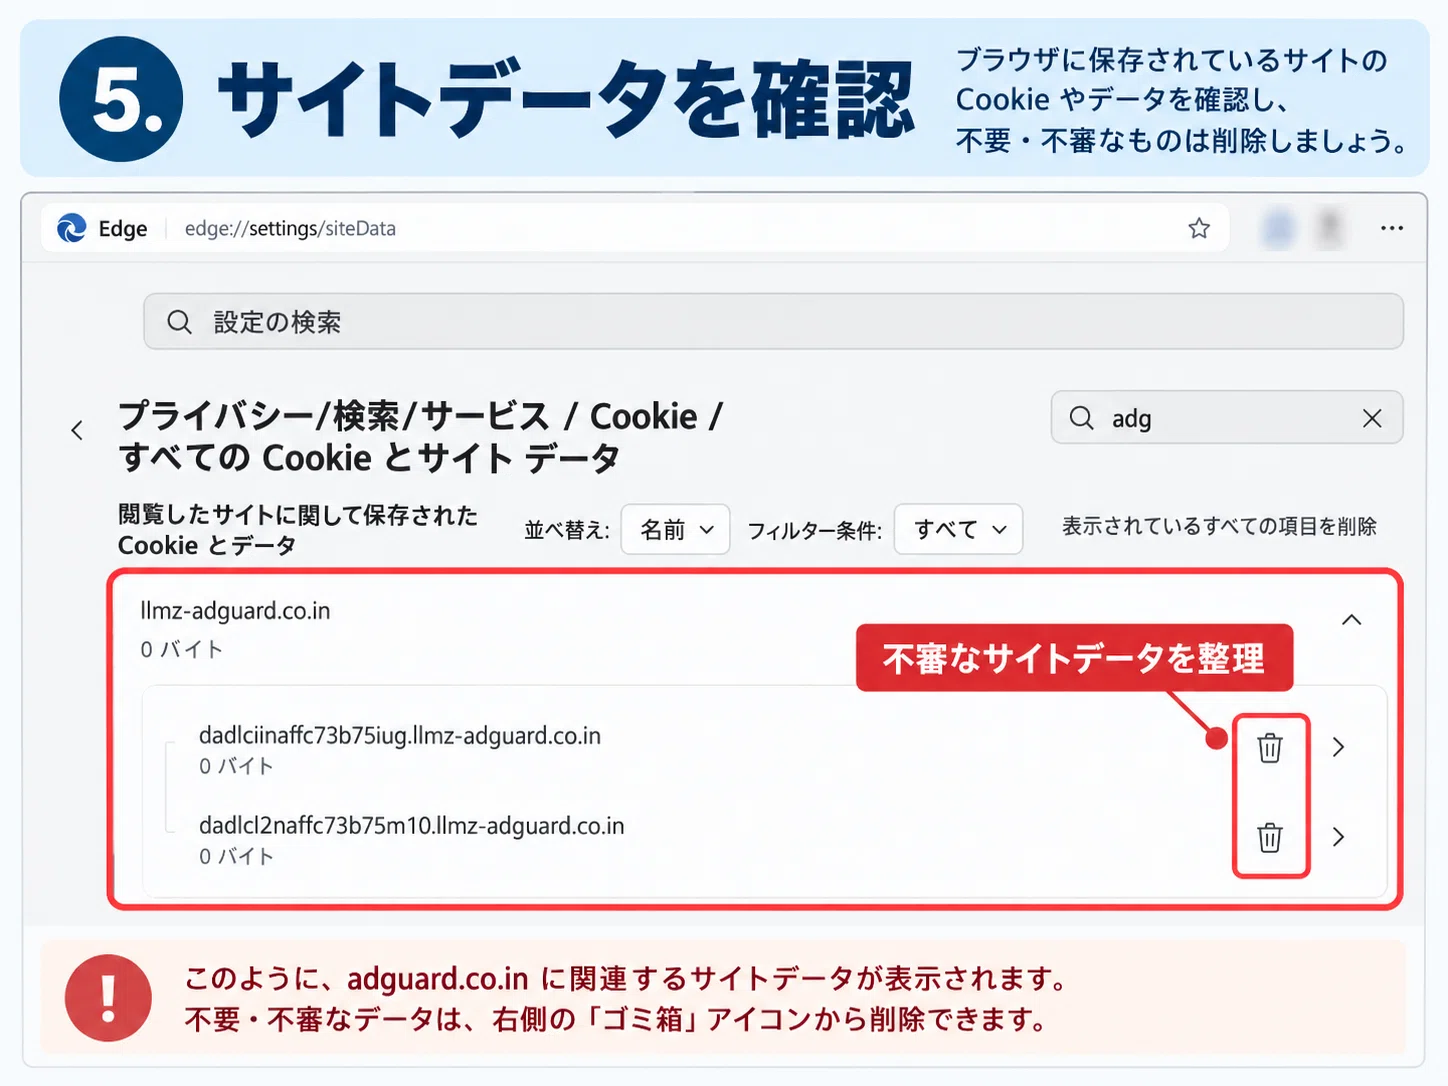Viewport: 1448px width, 1086px height.
Task: Open the 並べ替え 名前 dropdown
Action: 676,529
